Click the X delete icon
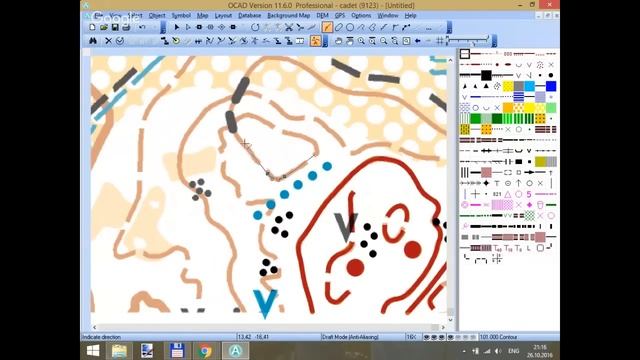This screenshot has width=640, height=360. (x=108, y=41)
